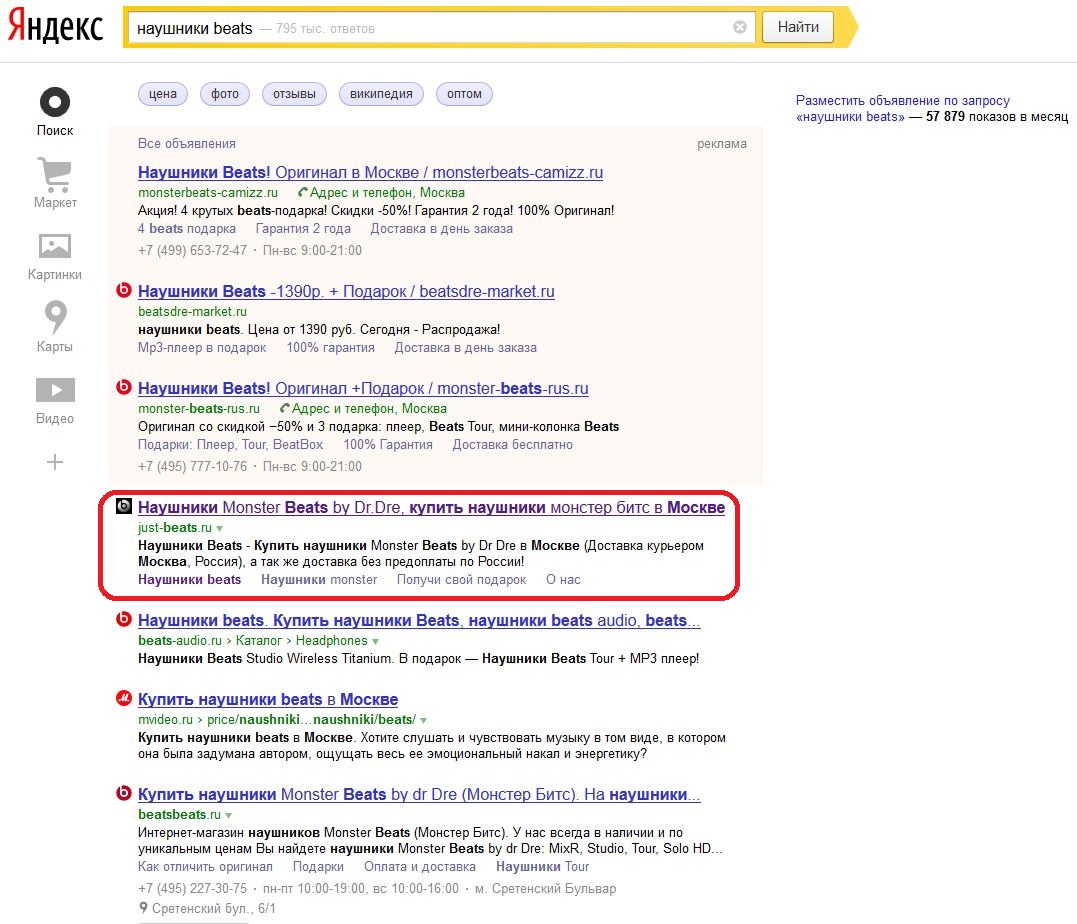This screenshot has height=924, width=1077.
Task: Select the Поиск sidebar icon
Action: click(55, 102)
